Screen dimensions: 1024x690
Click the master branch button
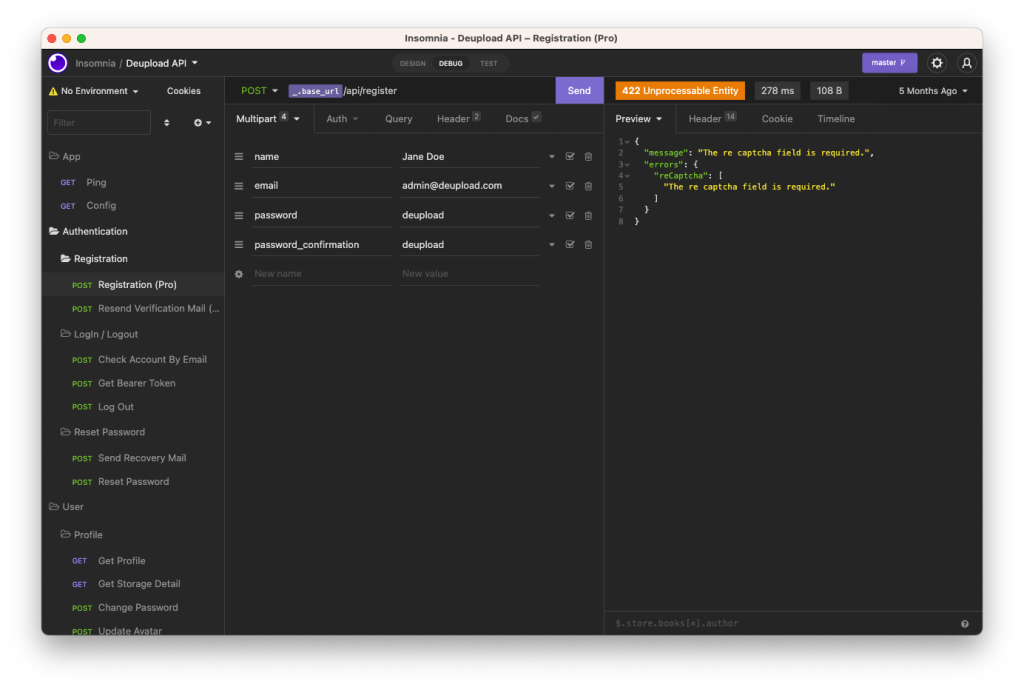pyautogui.click(x=889, y=63)
